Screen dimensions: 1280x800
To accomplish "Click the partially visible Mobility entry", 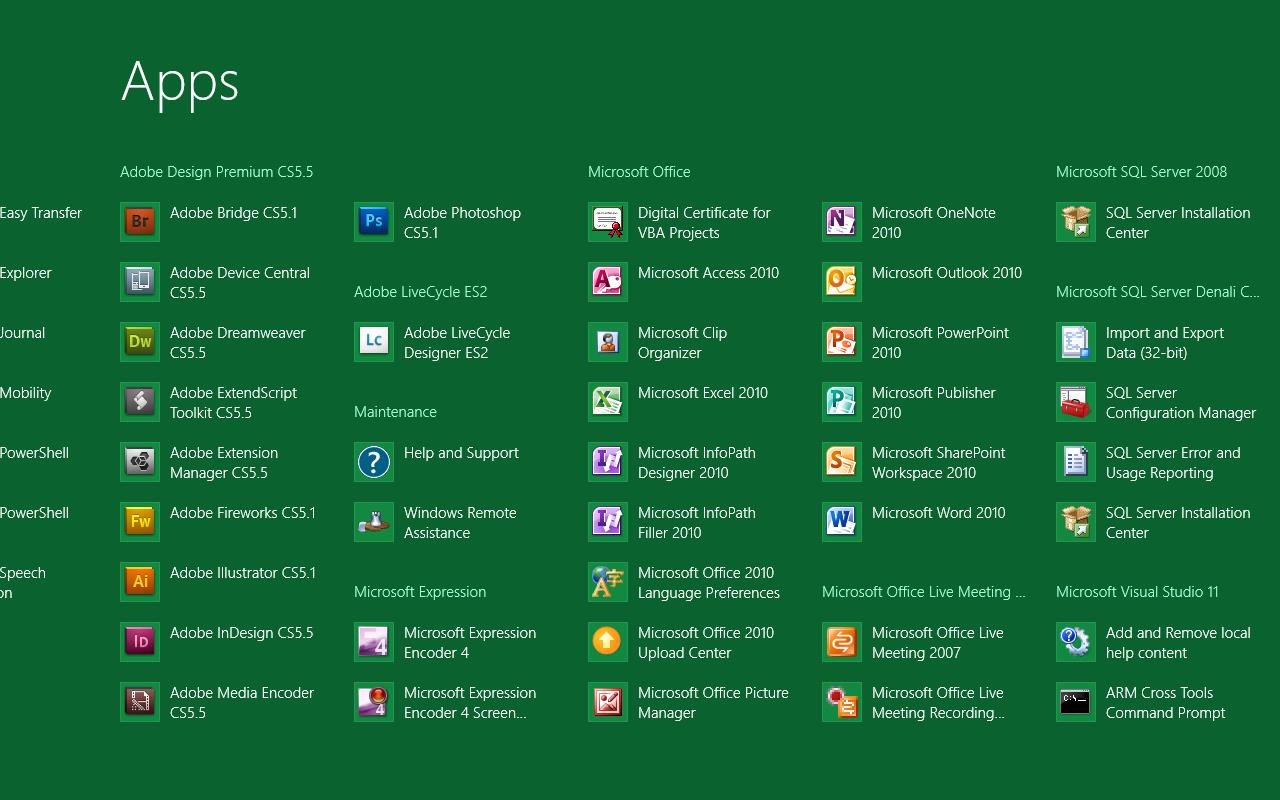I will (25, 393).
